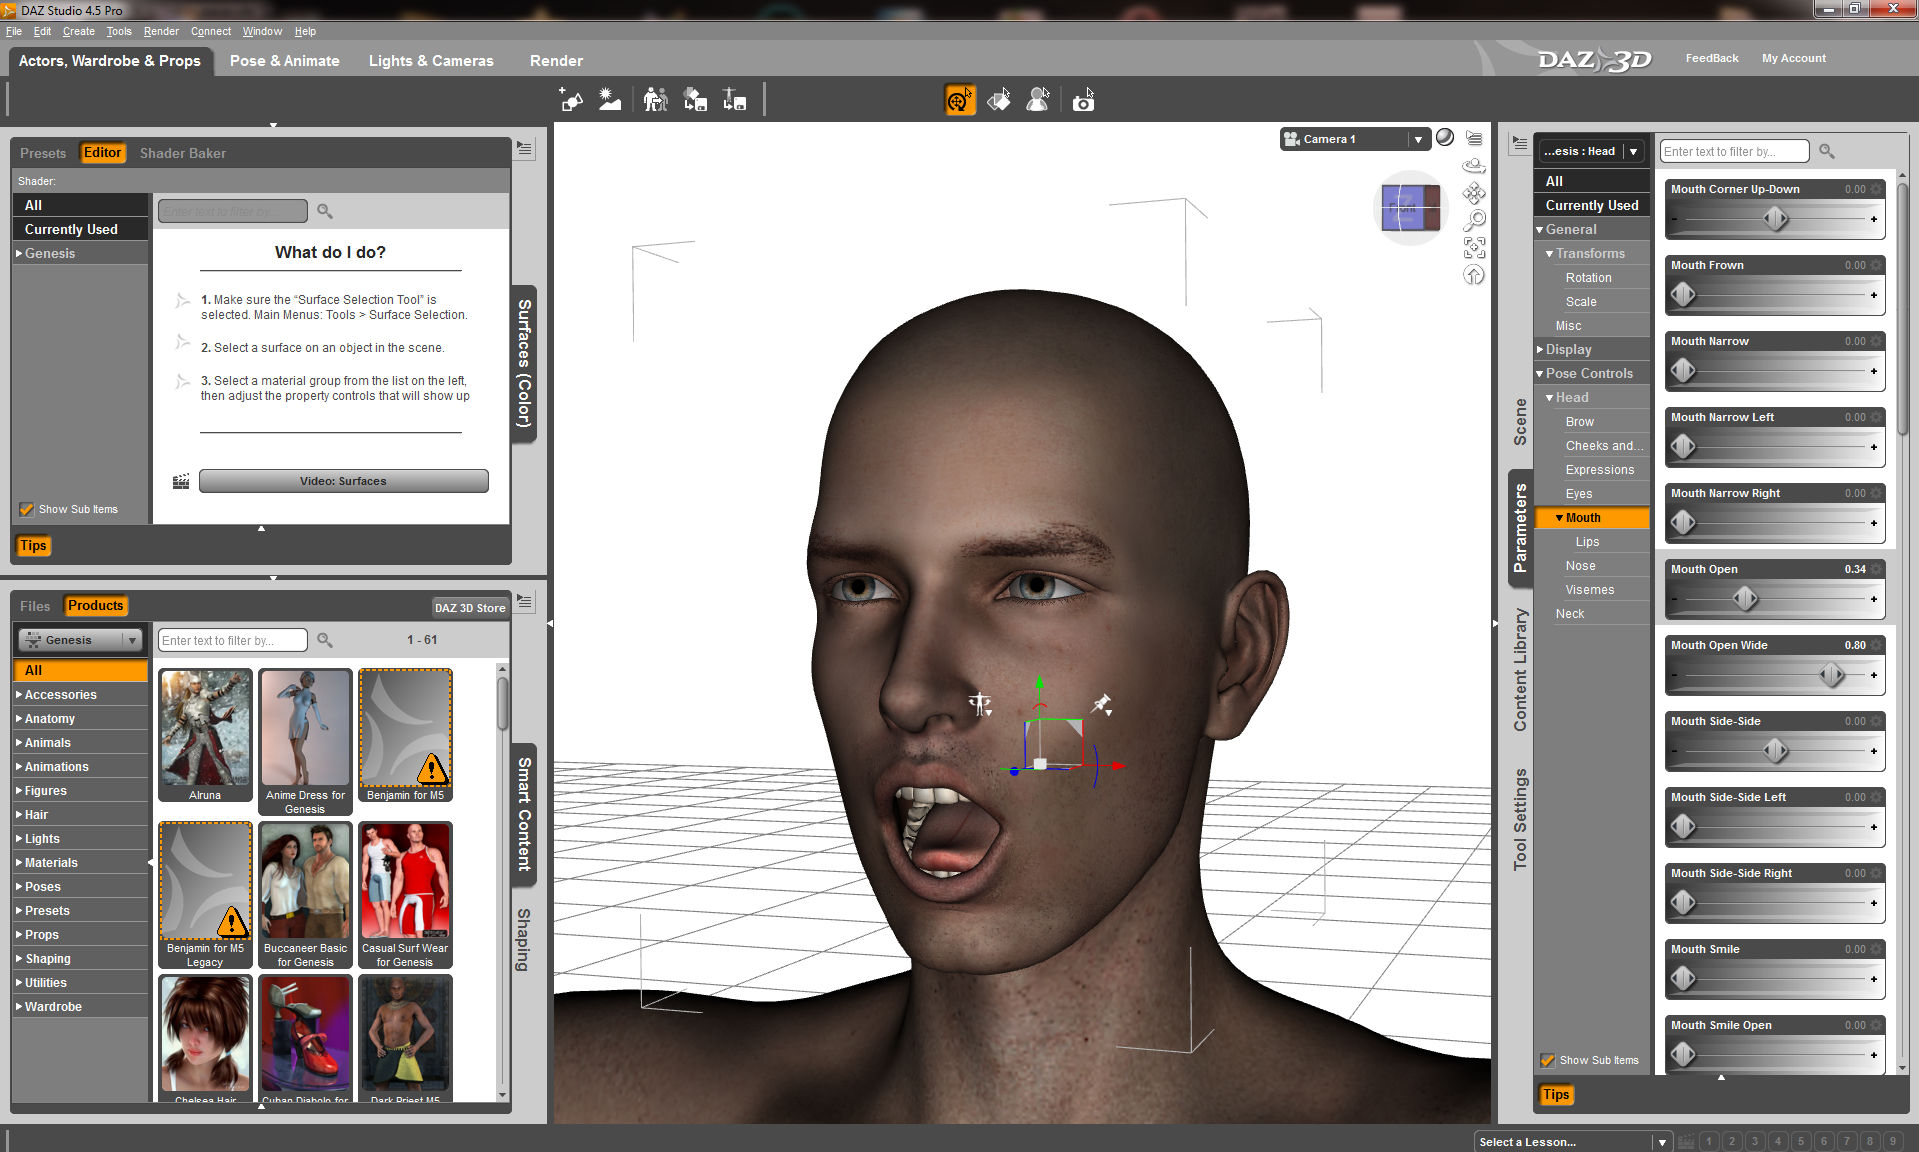1919x1152 pixels.
Task: Expand the Wardrobe category
Action: coord(19,1006)
